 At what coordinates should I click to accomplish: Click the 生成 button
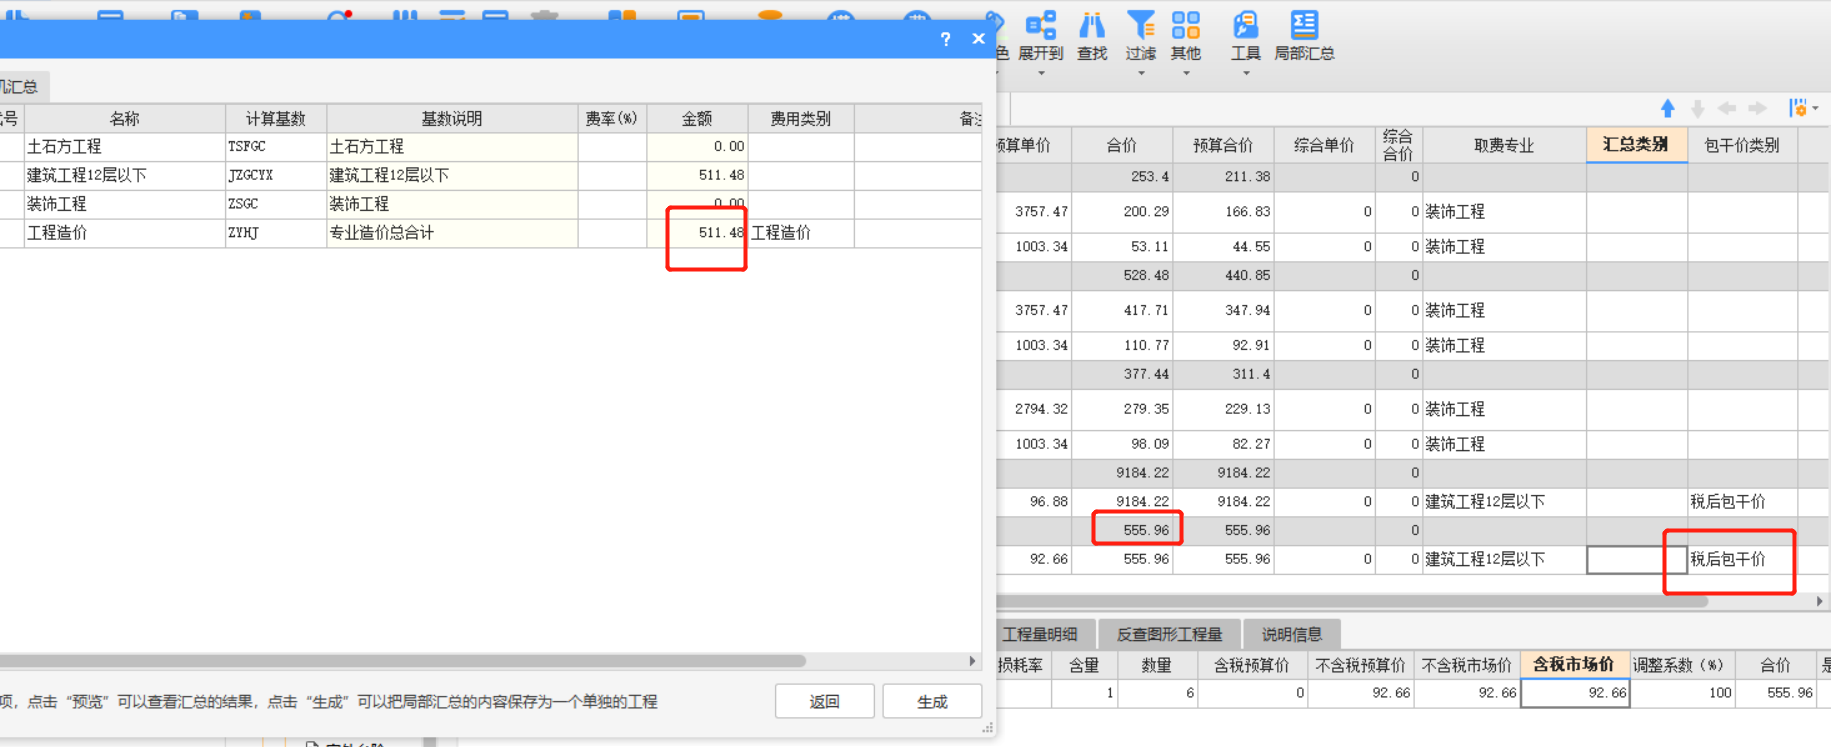click(932, 701)
